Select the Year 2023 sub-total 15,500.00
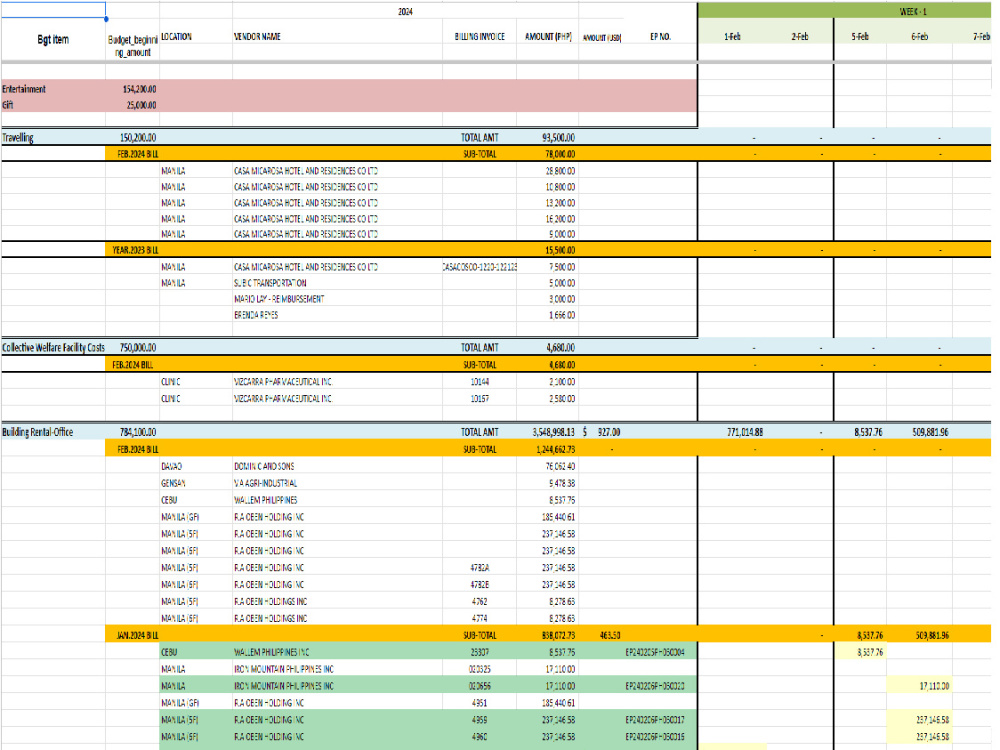This screenshot has width=1000, height=750. pos(557,251)
